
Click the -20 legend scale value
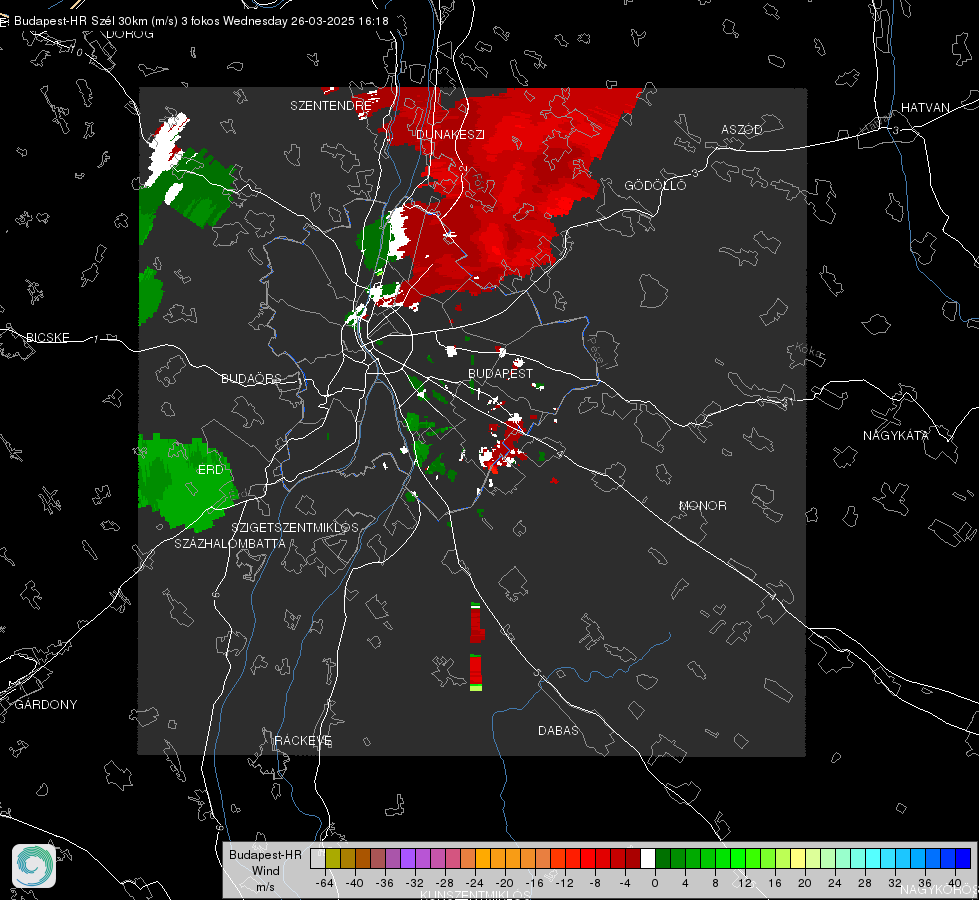click(504, 883)
